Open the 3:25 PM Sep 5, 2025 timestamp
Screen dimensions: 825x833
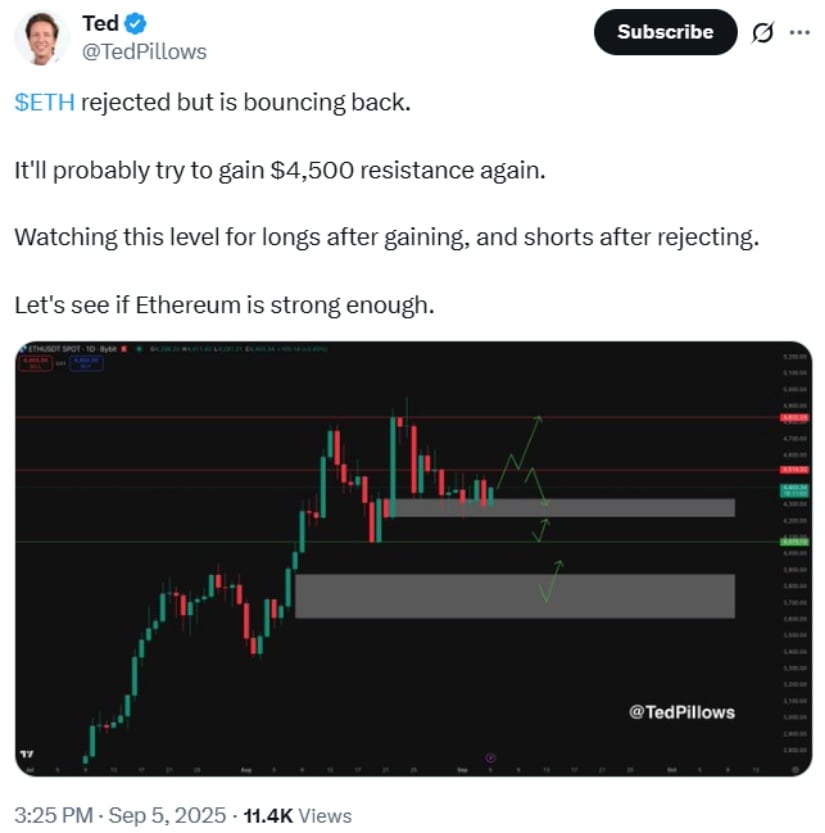tap(120, 815)
